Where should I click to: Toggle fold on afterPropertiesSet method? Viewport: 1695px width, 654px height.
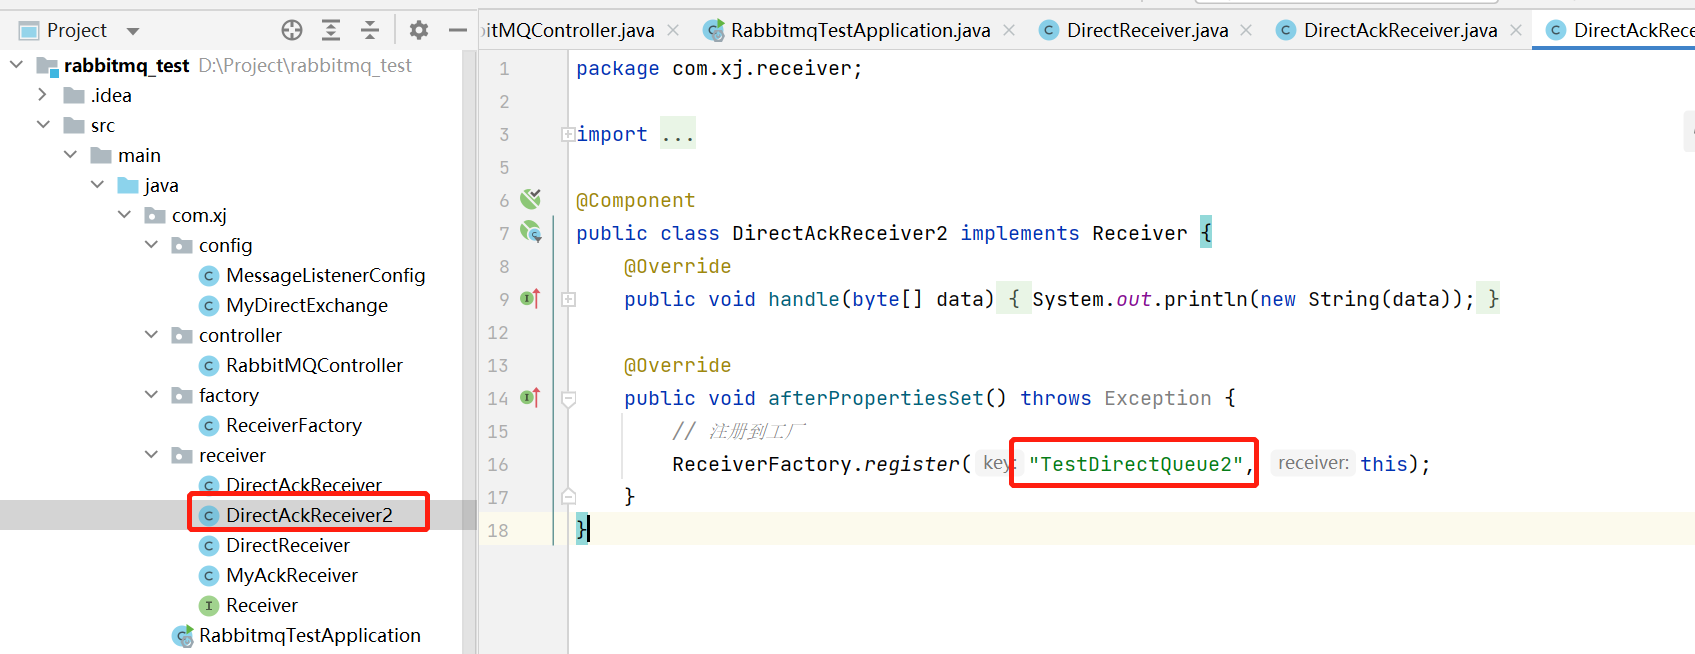point(568,398)
